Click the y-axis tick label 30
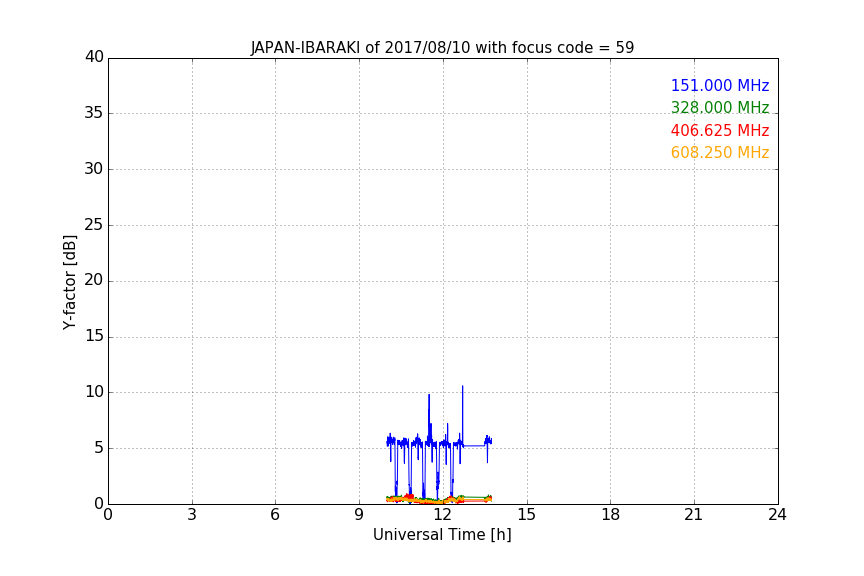864x576 pixels. [94, 169]
